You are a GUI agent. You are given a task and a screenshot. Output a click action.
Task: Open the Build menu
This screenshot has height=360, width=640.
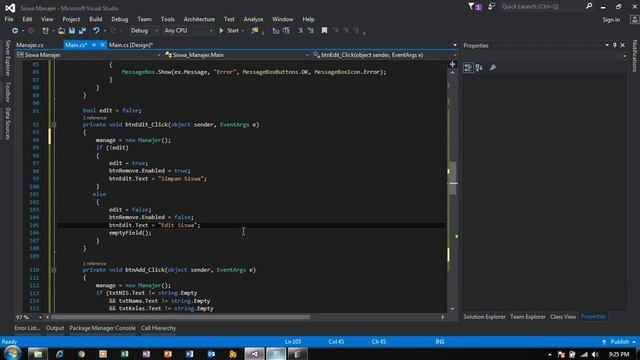pyautogui.click(x=96, y=19)
